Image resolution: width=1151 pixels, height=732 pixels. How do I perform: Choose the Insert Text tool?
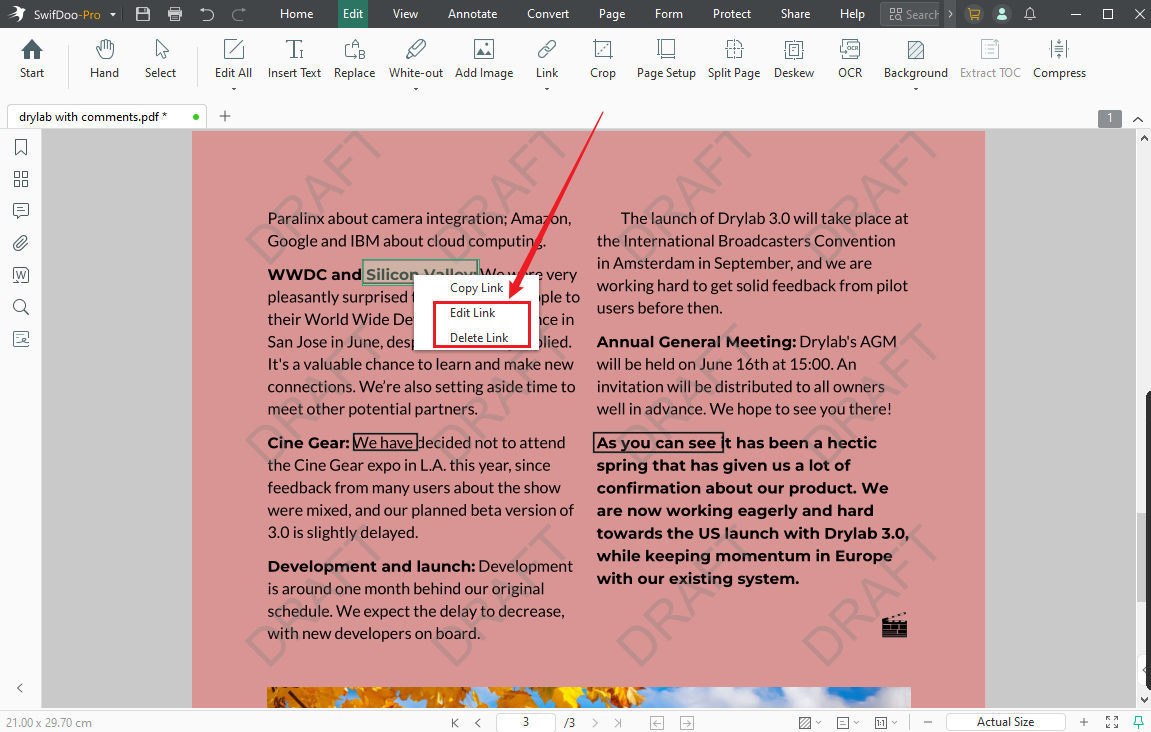coord(294,59)
